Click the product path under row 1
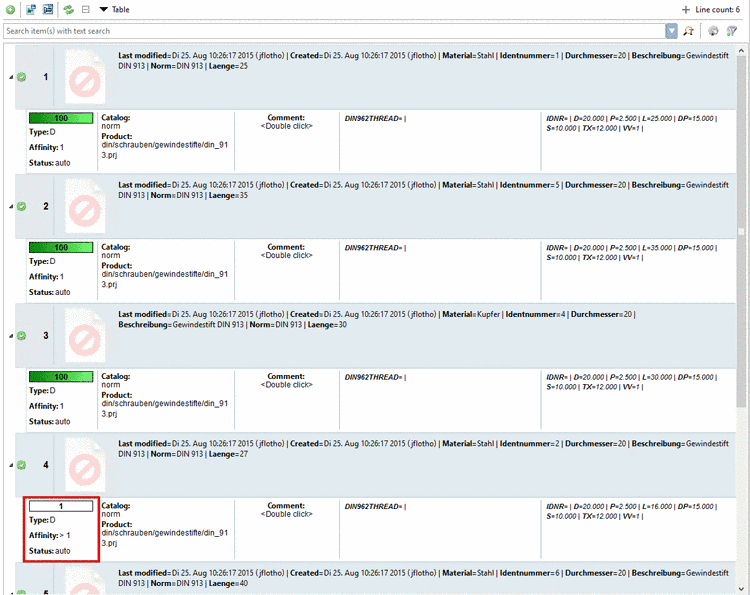 165,150
